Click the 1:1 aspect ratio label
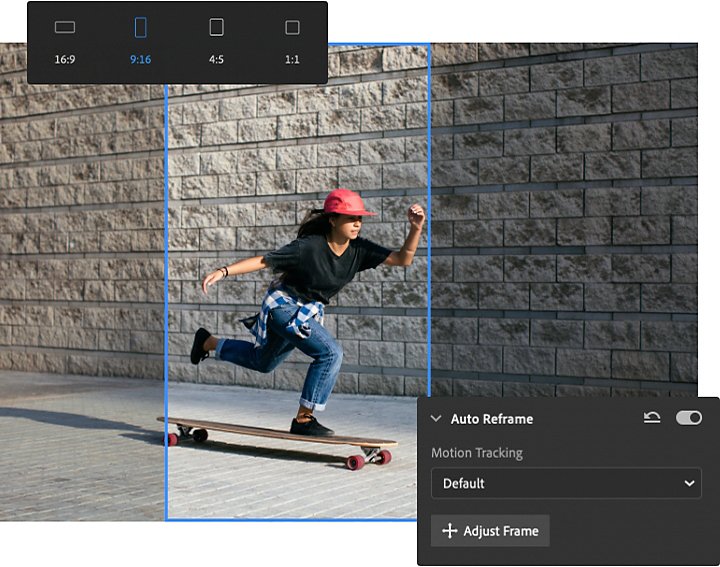Screen dimensions: 720x567 click(x=292, y=60)
